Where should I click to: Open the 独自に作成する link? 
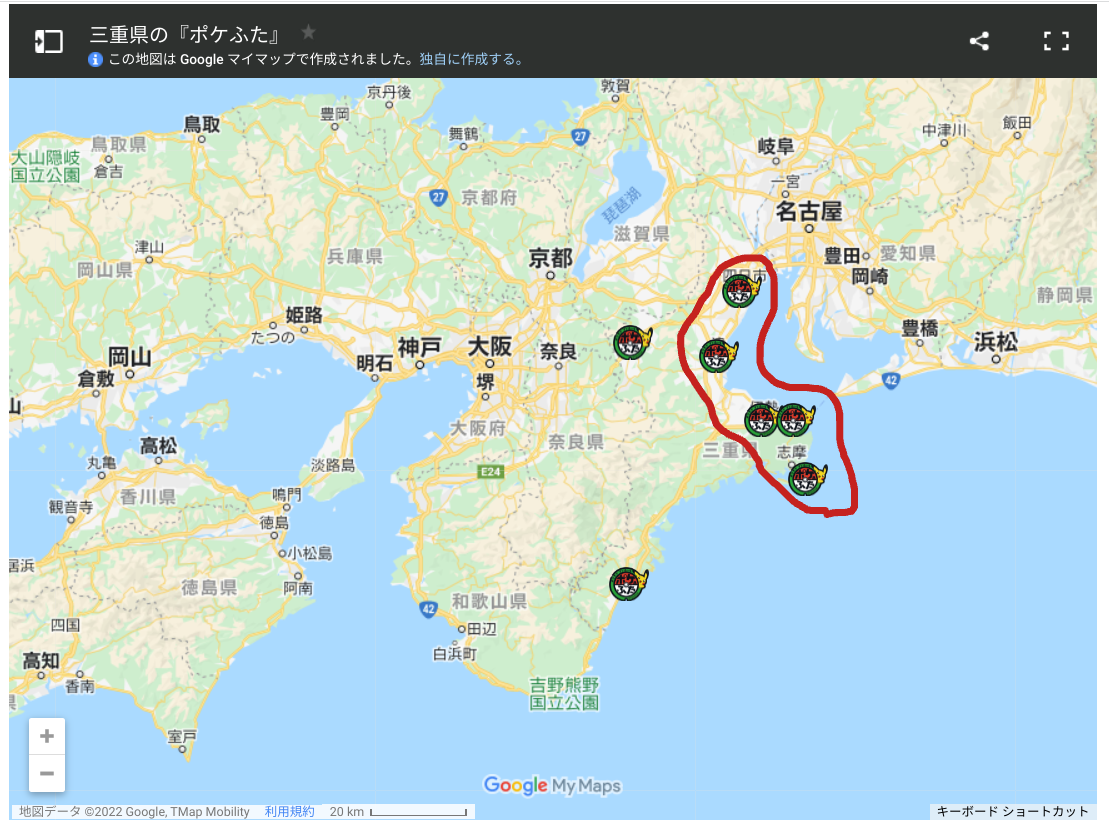[472, 59]
